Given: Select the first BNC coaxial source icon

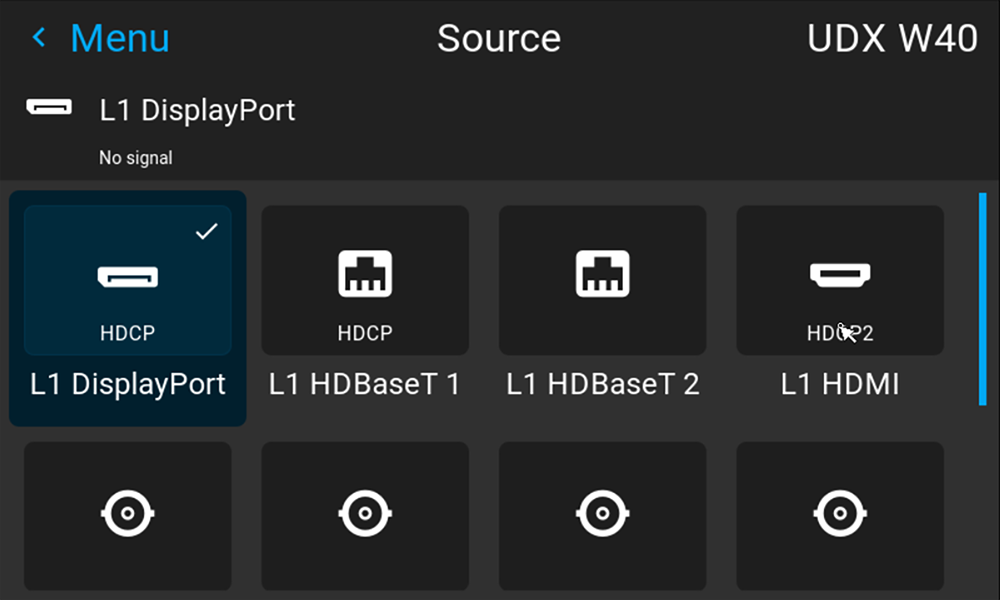Looking at the screenshot, I should click(x=128, y=513).
